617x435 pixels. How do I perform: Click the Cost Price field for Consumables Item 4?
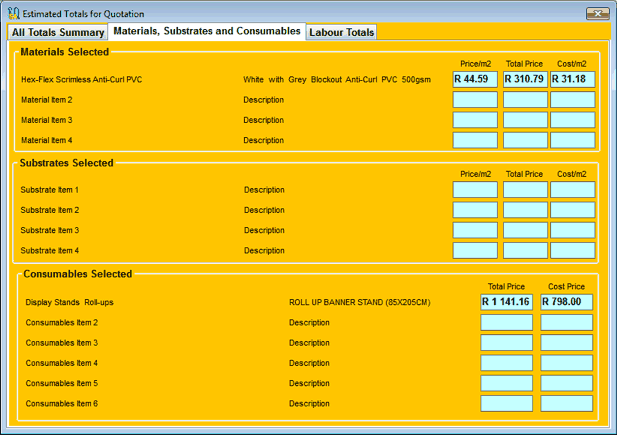click(566, 363)
